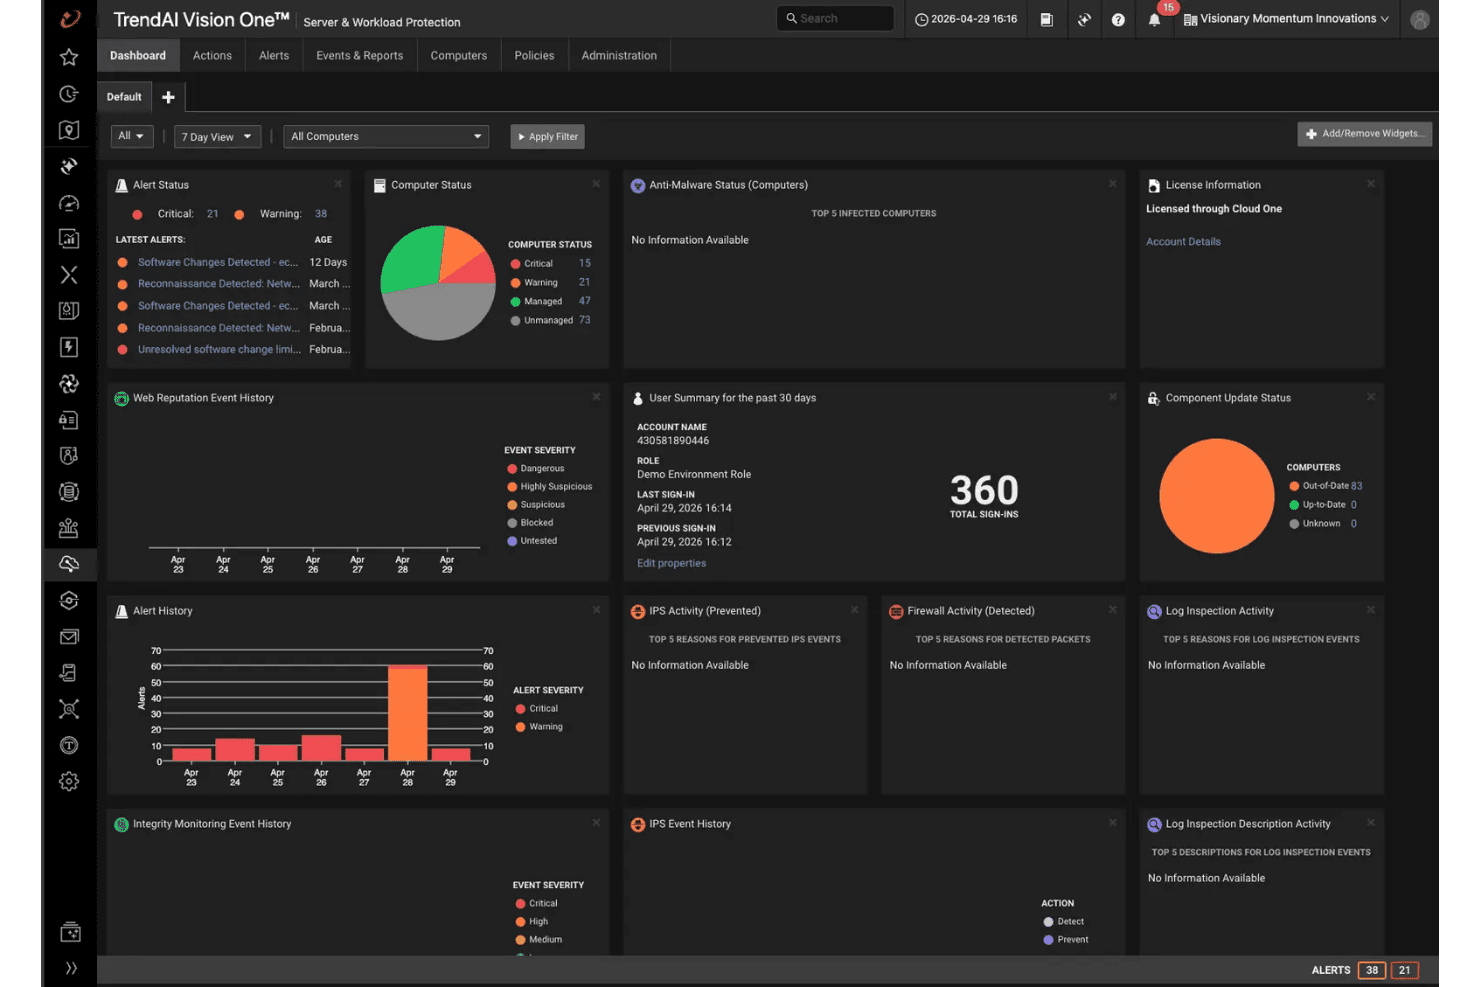Open the map pin sidebar icon
Image resolution: width=1480 pixels, height=987 pixels.
click(x=69, y=130)
